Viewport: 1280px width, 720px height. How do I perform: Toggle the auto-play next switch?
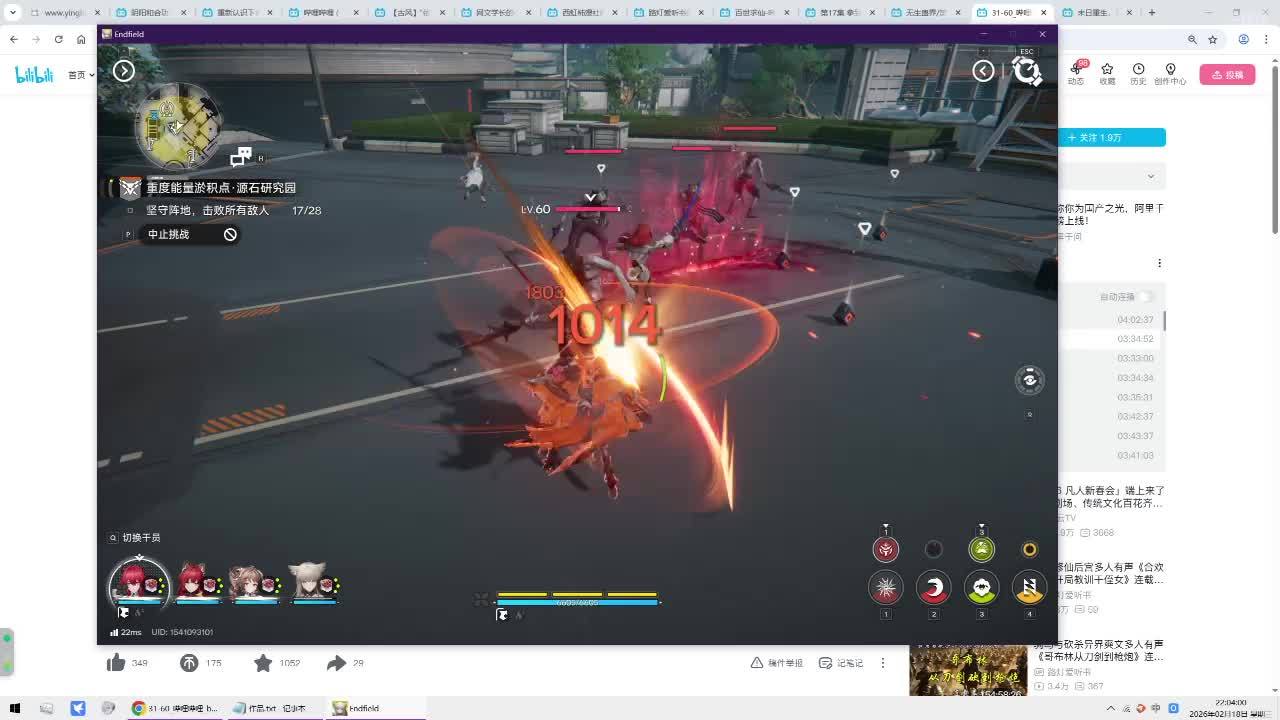coord(1145,297)
